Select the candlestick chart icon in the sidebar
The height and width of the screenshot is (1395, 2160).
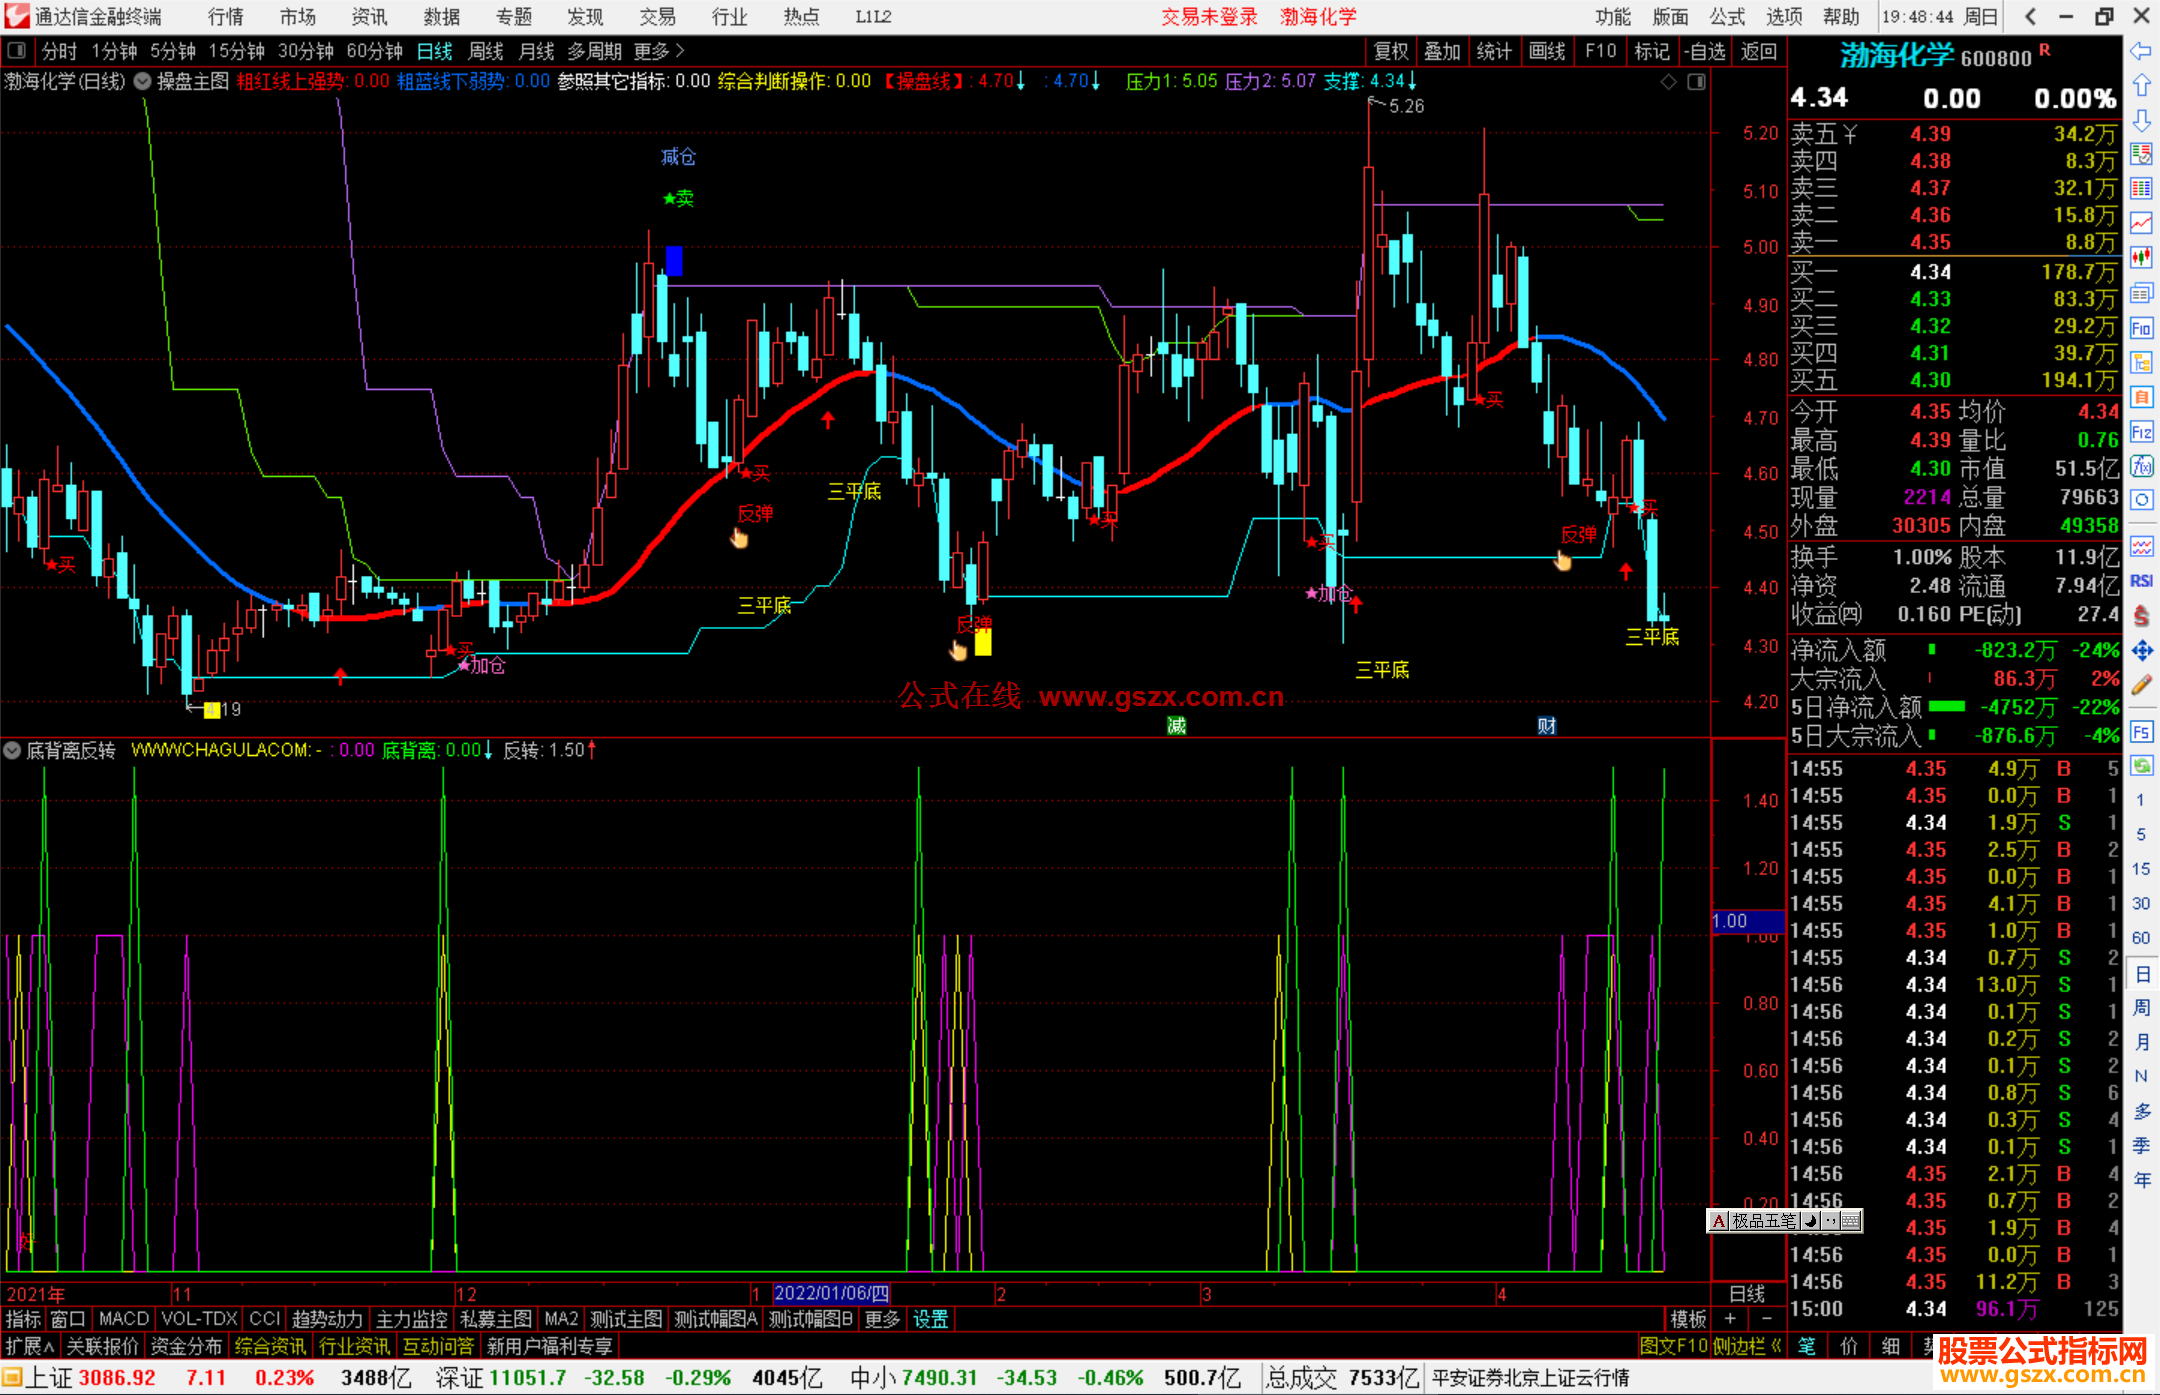tap(2141, 258)
